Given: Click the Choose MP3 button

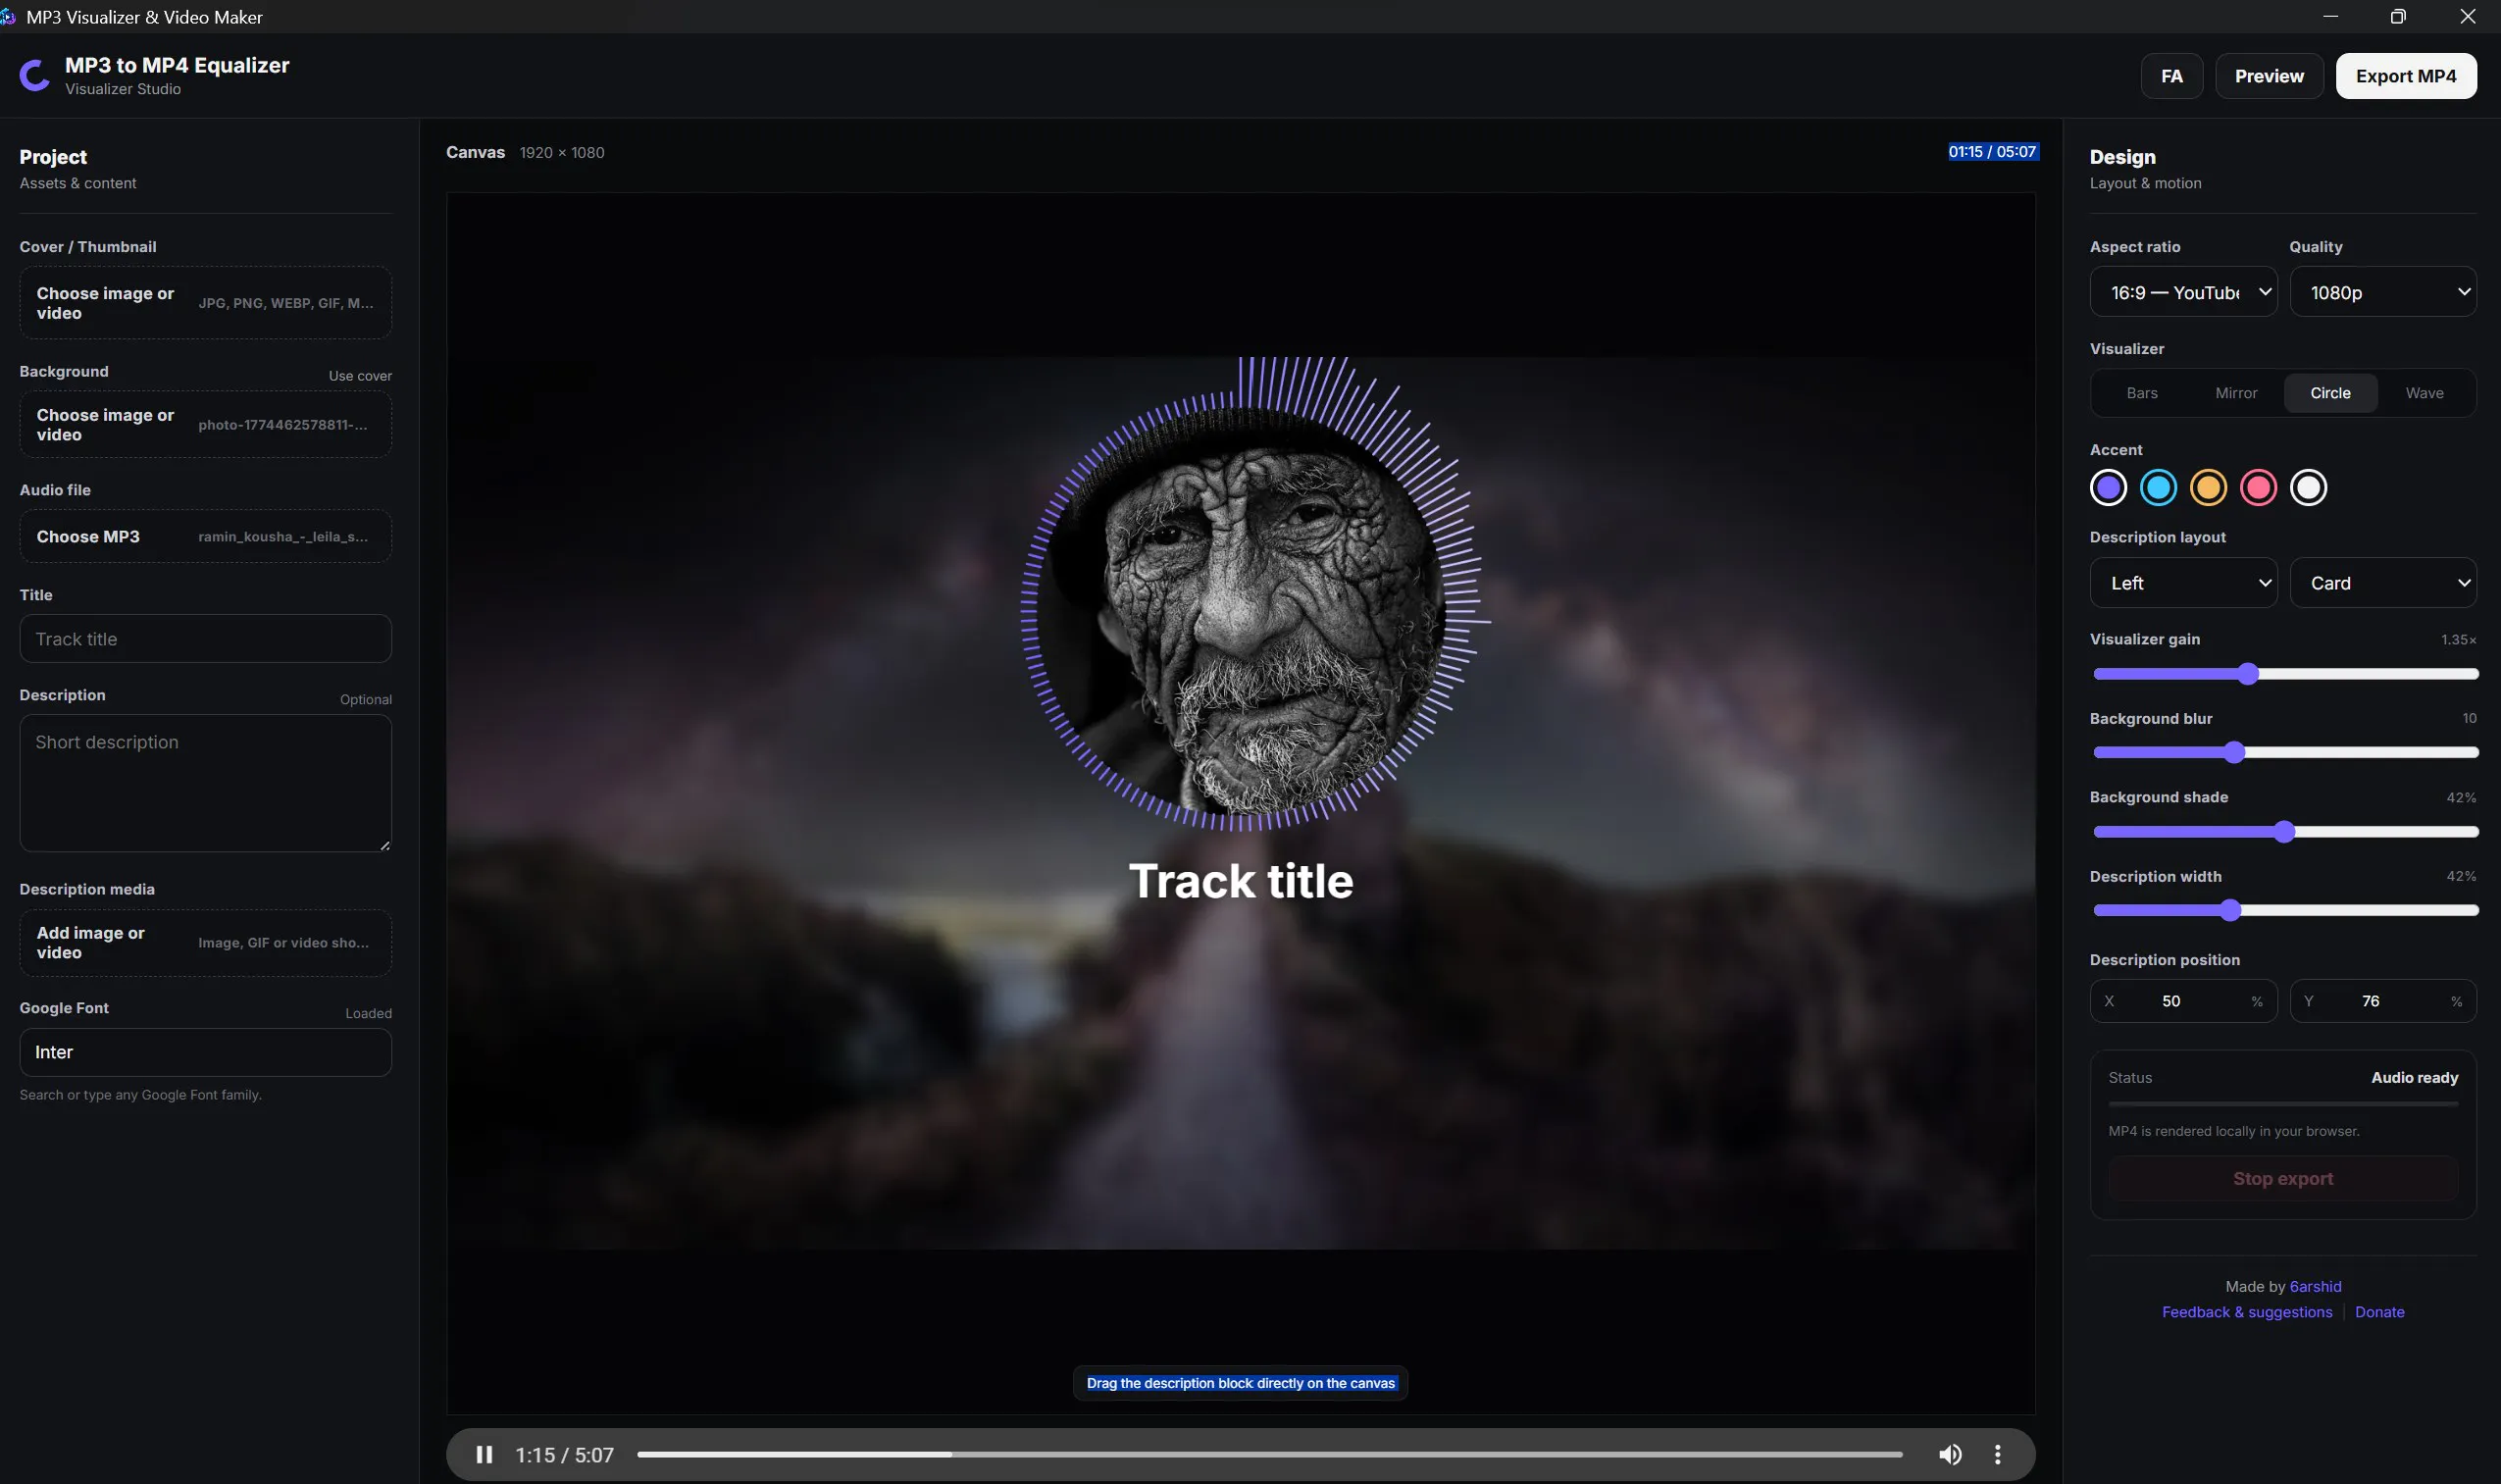Looking at the screenshot, I should [205, 536].
